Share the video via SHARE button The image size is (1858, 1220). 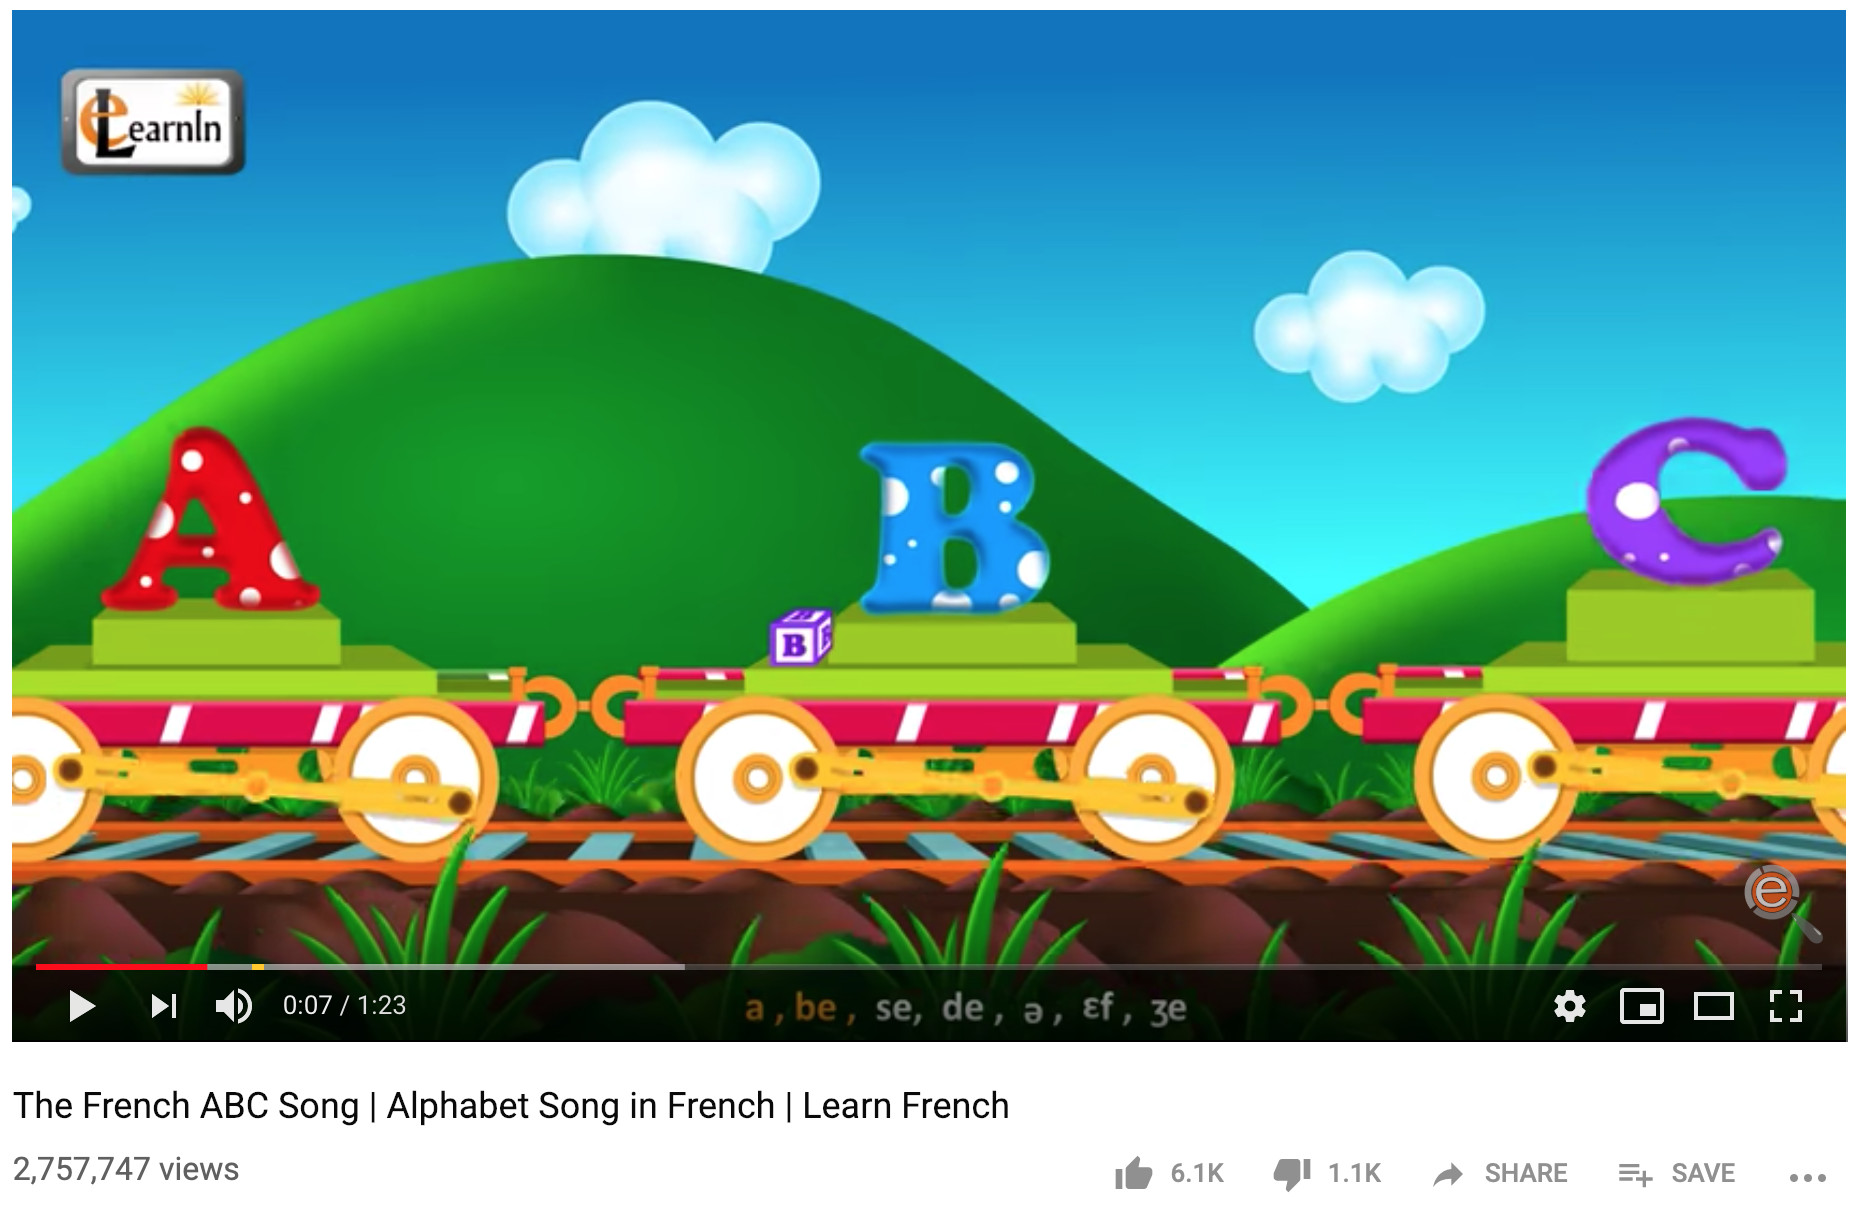coord(1500,1173)
